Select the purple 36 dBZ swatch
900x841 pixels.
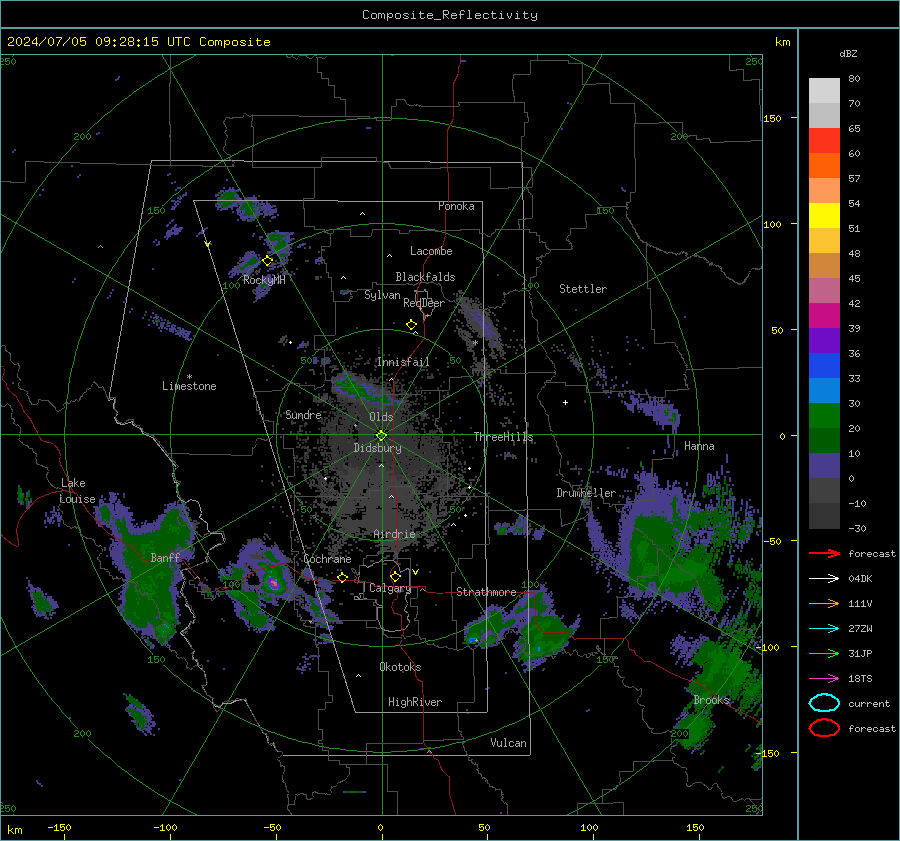tap(824, 340)
